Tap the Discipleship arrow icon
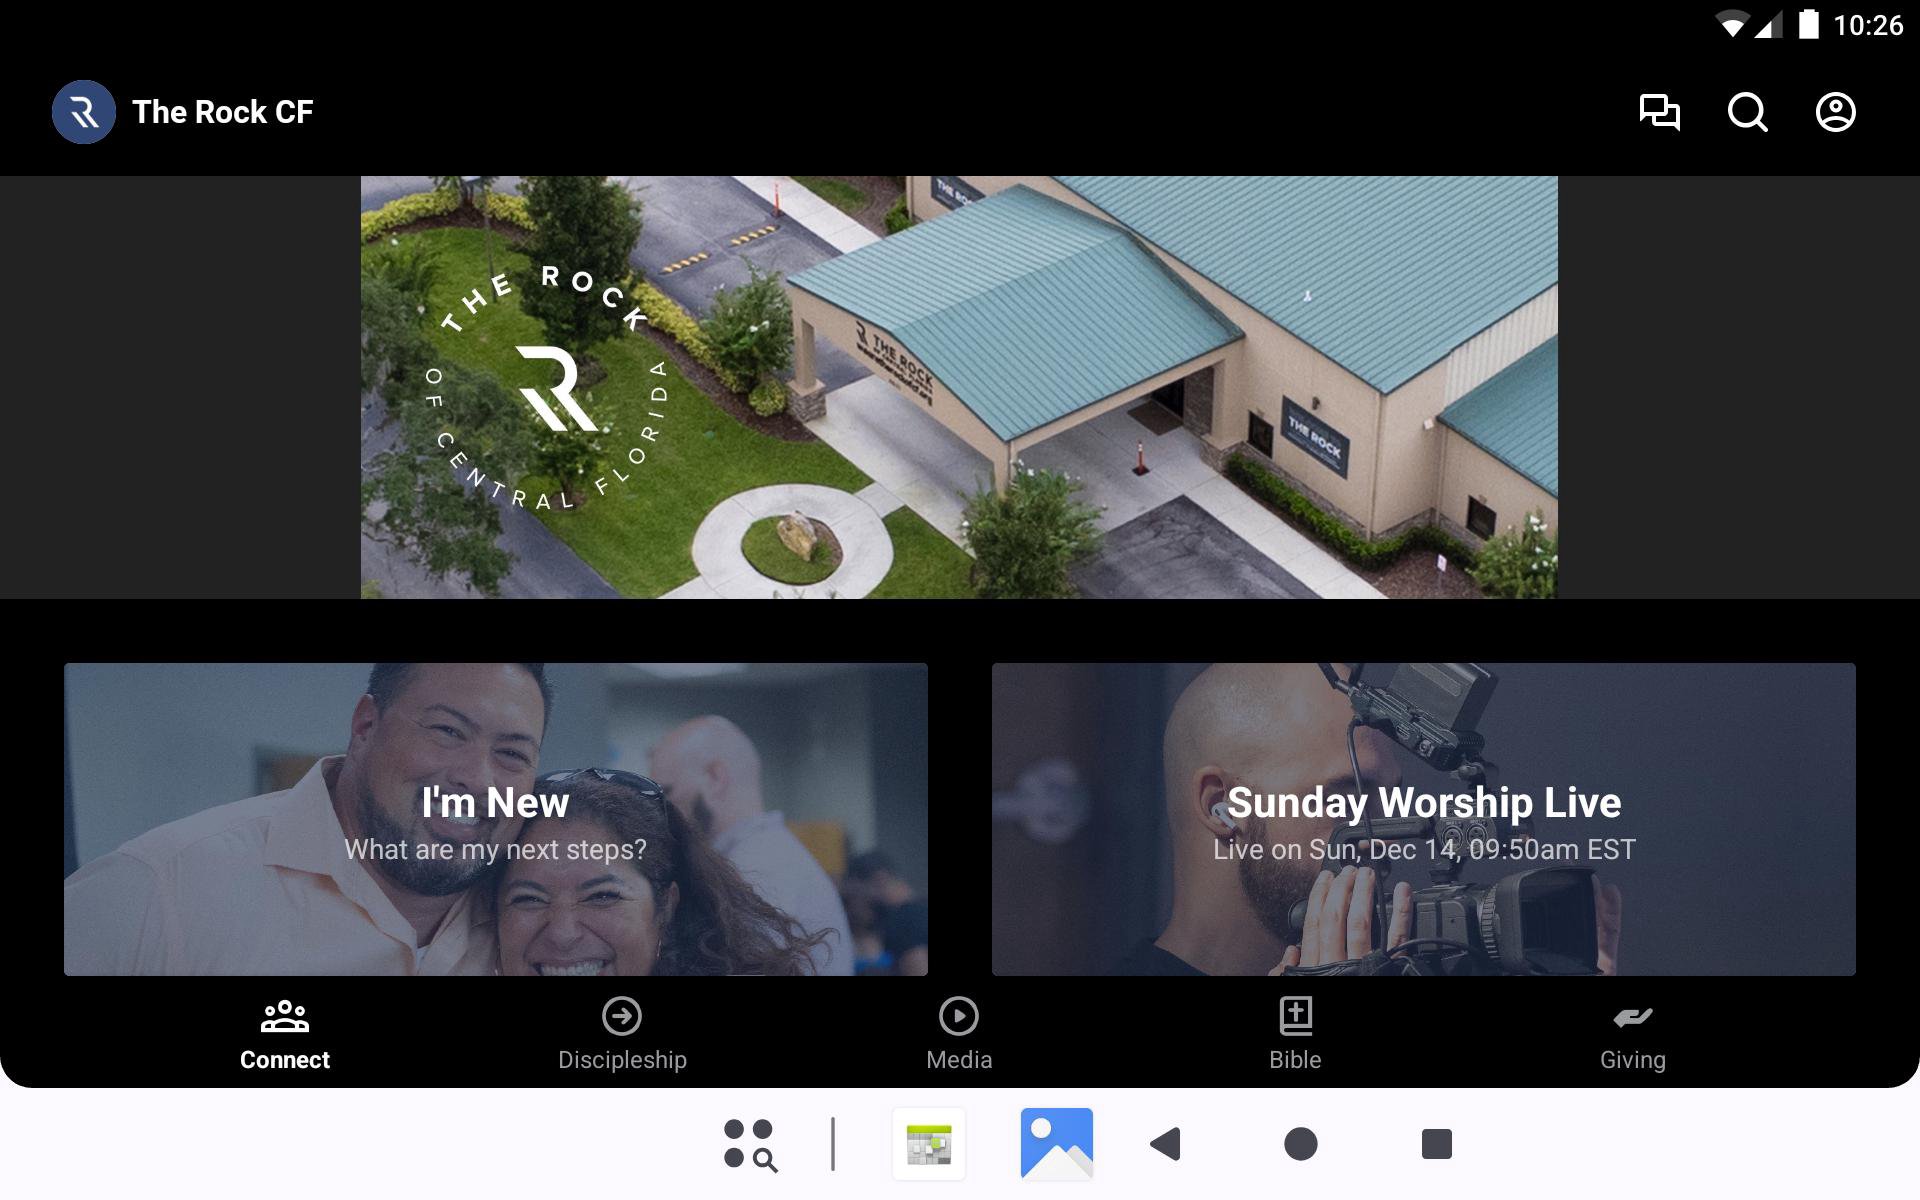The image size is (1920, 1200). click(x=622, y=1016)
